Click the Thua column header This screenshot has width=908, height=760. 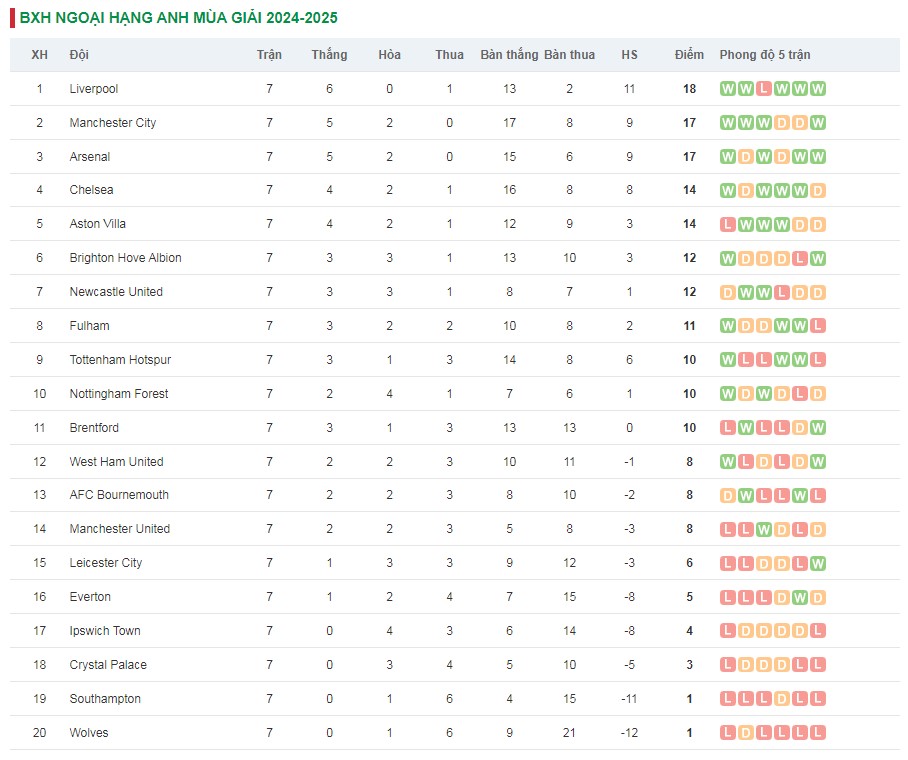tap(449, 54)
